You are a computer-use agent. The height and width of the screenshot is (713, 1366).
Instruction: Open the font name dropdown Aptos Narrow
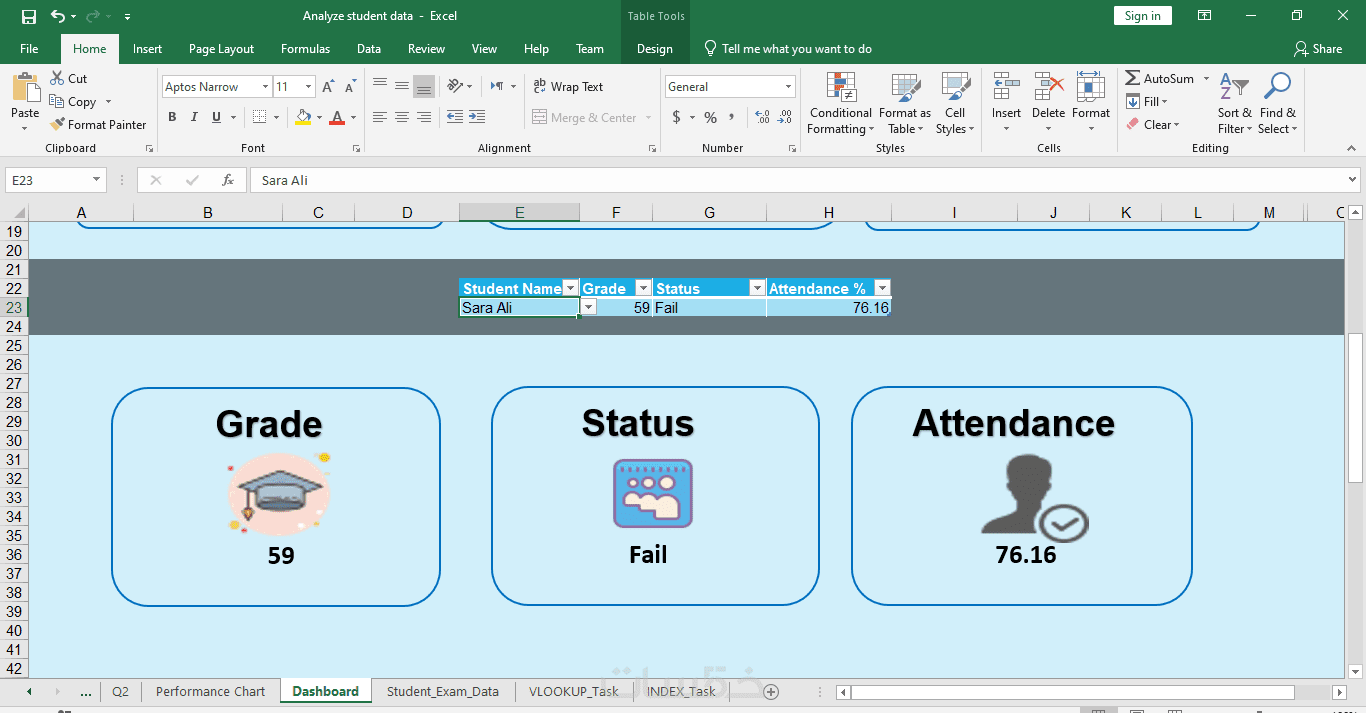[265, 87]
